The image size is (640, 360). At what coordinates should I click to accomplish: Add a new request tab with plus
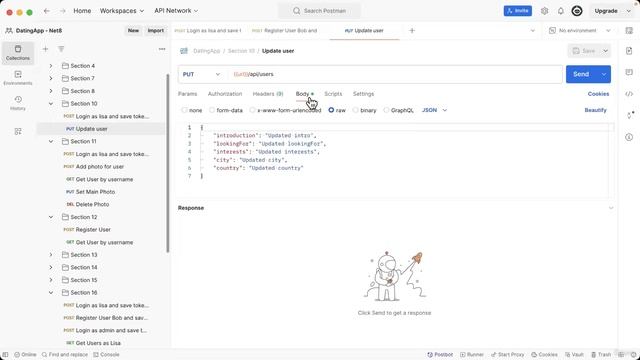point(412,31)
